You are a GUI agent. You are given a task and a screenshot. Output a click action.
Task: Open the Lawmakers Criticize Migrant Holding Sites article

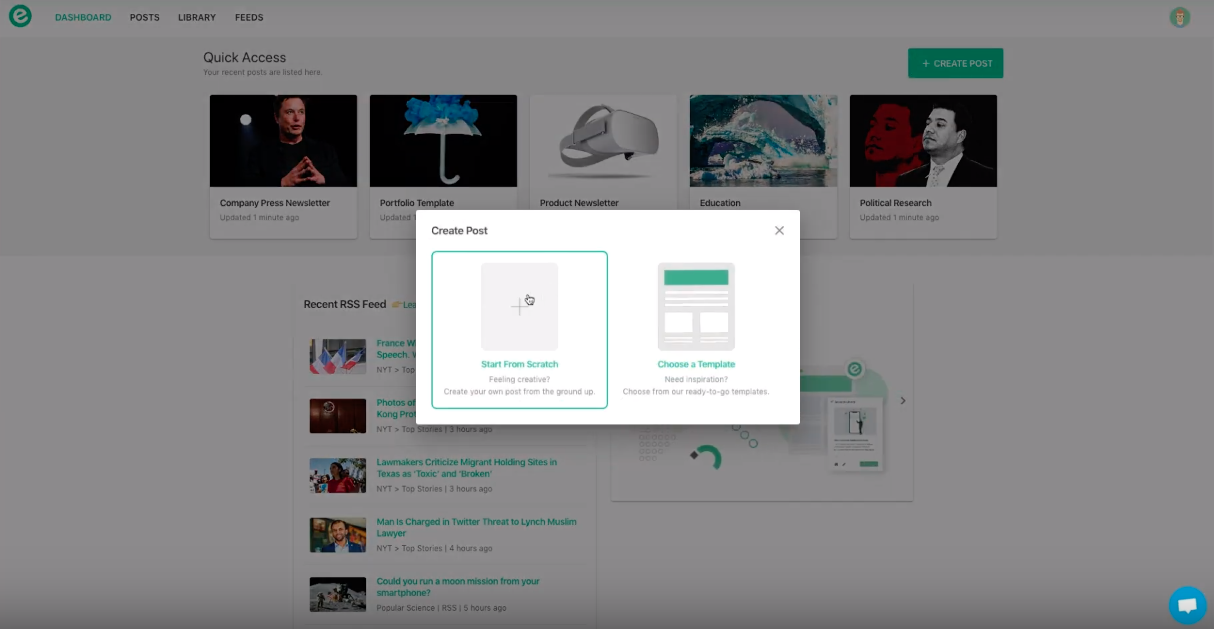467,468
